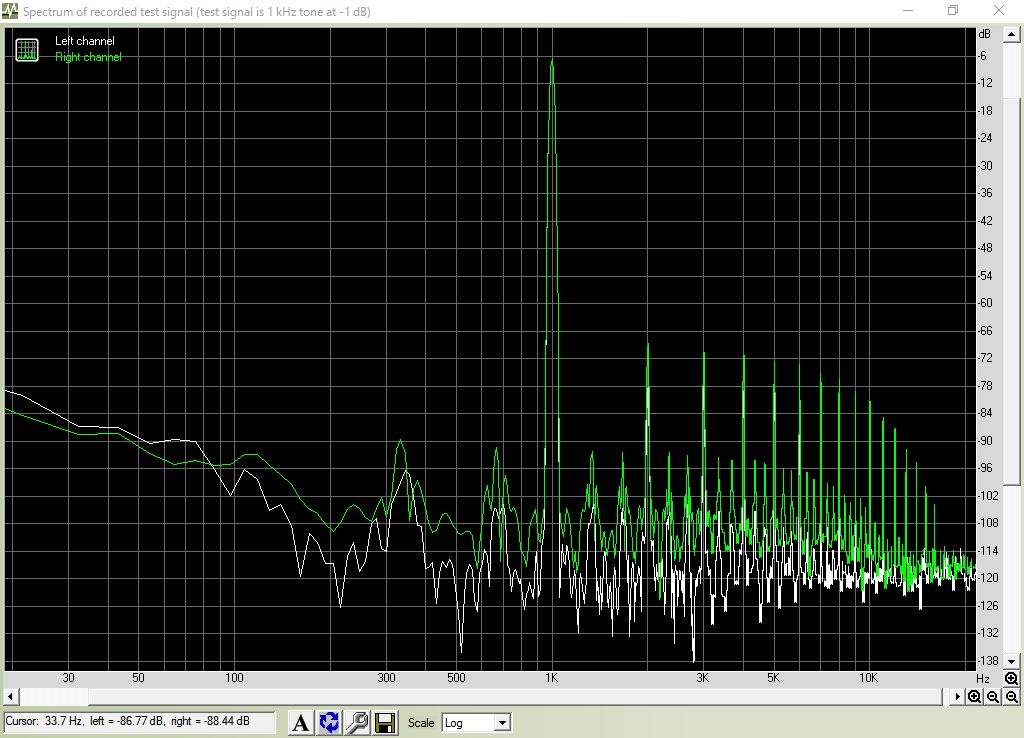This screenshot has width=1024, height=738.
Task: Click the '10K' frequency axis label
Action: (x=869, y=678)
